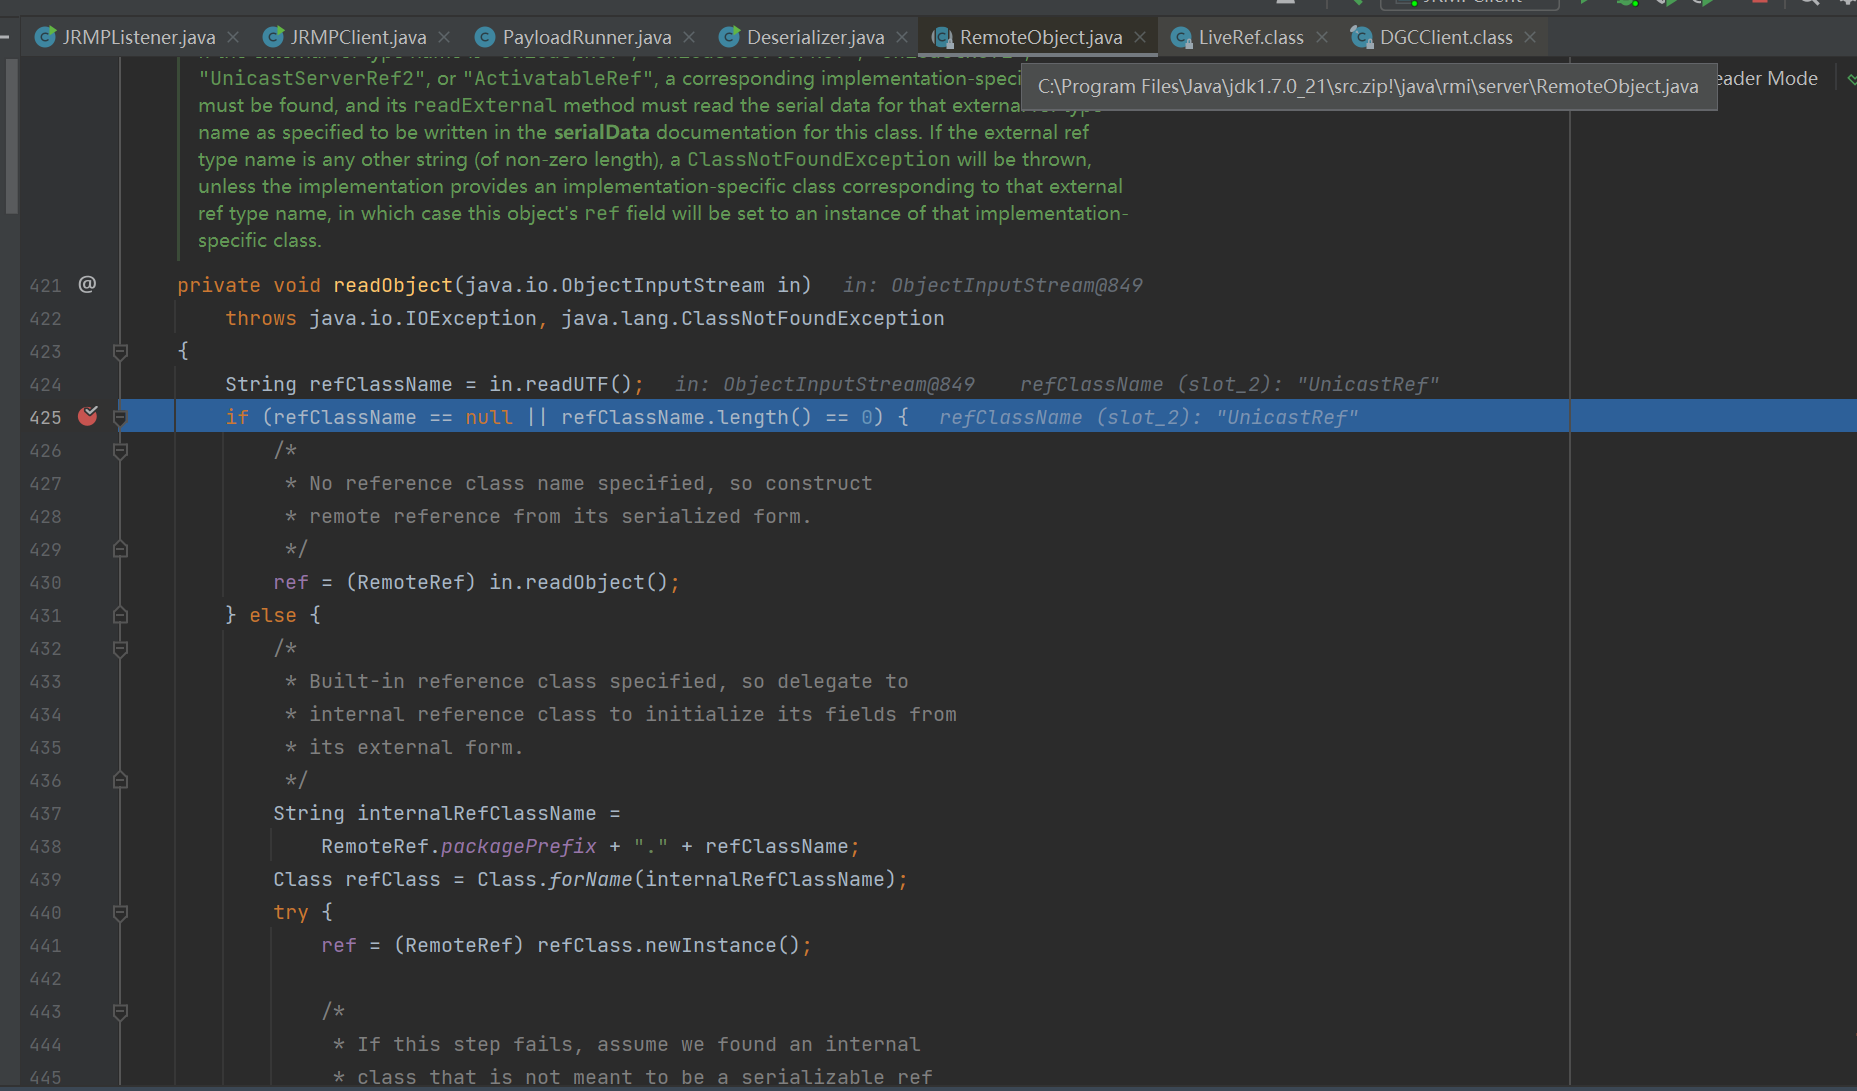This screenshot has width=1857, height=1091.
Task: Click the readObject method name
Action: click(x=392, y=285)
